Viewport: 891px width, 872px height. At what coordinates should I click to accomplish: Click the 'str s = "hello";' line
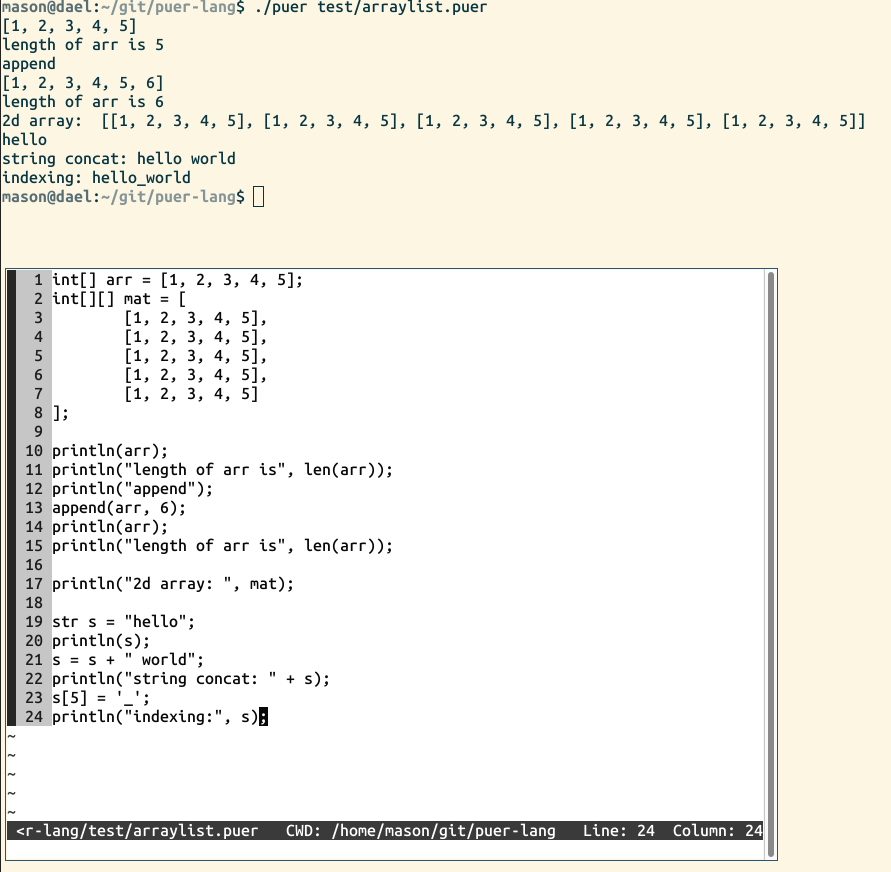(123, 622)
